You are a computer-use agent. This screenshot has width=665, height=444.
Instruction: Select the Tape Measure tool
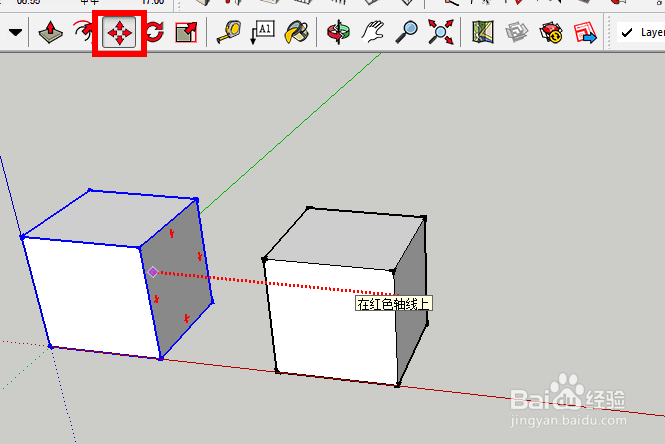229,32
